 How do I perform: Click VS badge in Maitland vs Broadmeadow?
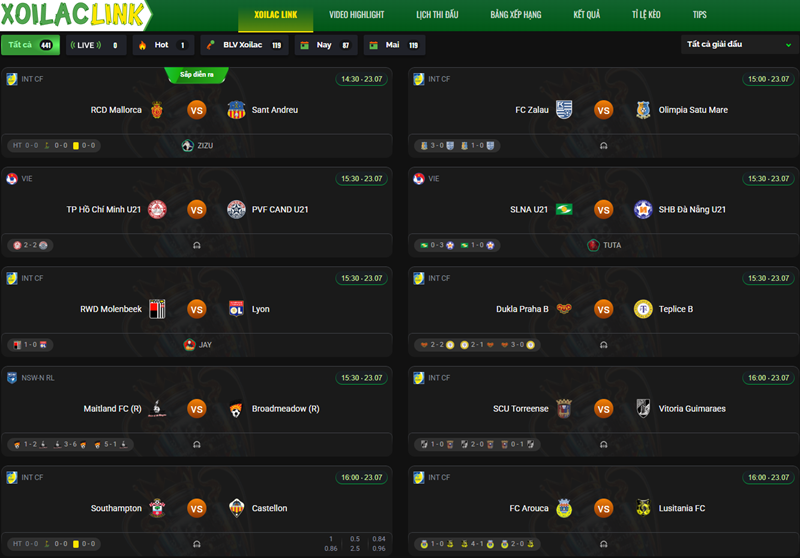point(196,409)
